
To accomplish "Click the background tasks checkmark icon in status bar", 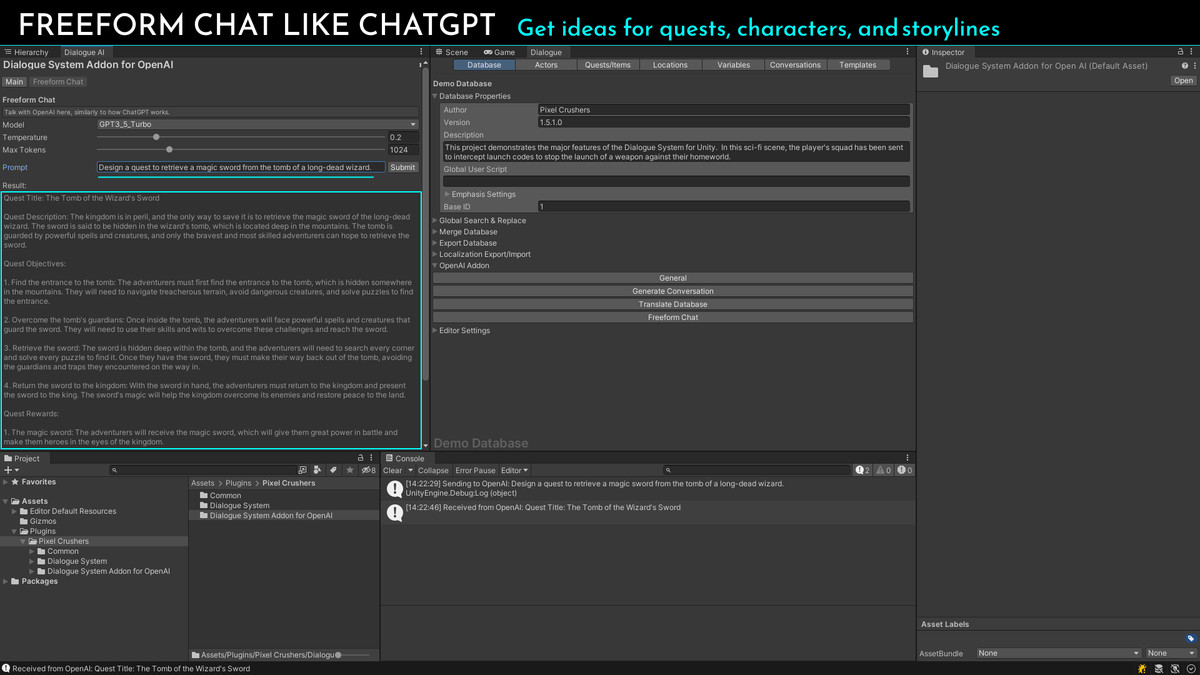I will tap(1190, 668).
